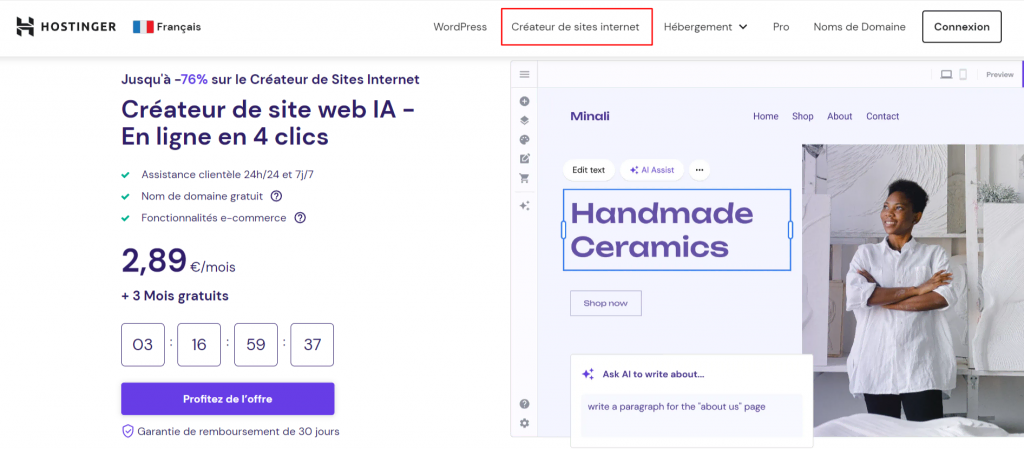
Task: Switch to mobile preview view
Action: tap(963, 74)
